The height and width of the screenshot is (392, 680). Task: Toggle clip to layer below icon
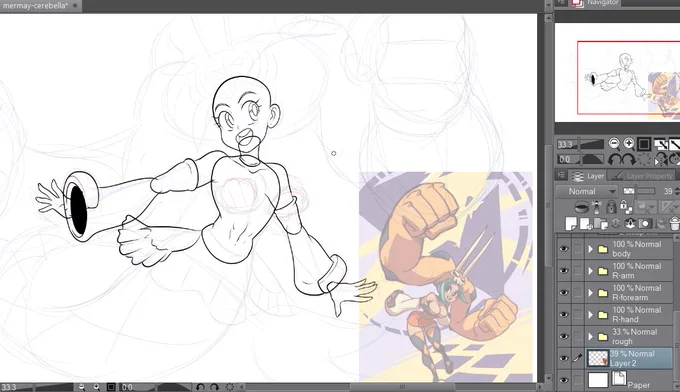(582, 207)
